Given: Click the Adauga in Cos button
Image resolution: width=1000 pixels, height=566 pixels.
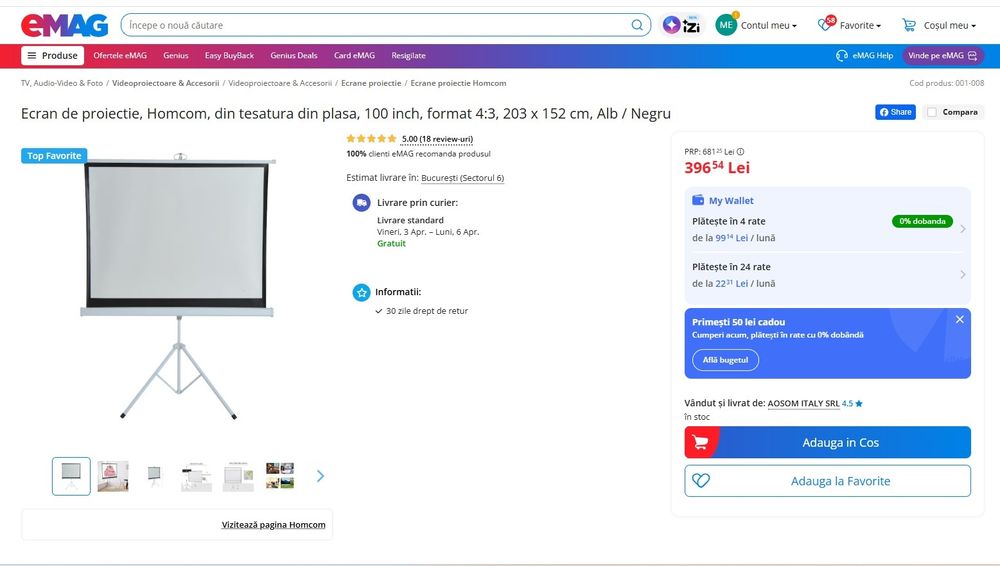Looking at the screenshot, I should [828, 442].
